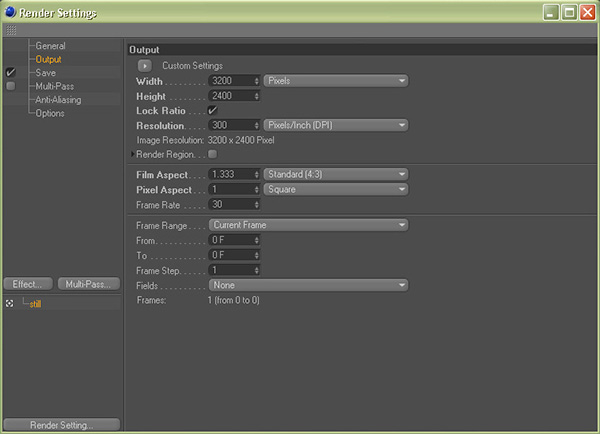Click the Cinema 4D title bar icon
This screenshot has width=600, height=434.
(10, 12)
